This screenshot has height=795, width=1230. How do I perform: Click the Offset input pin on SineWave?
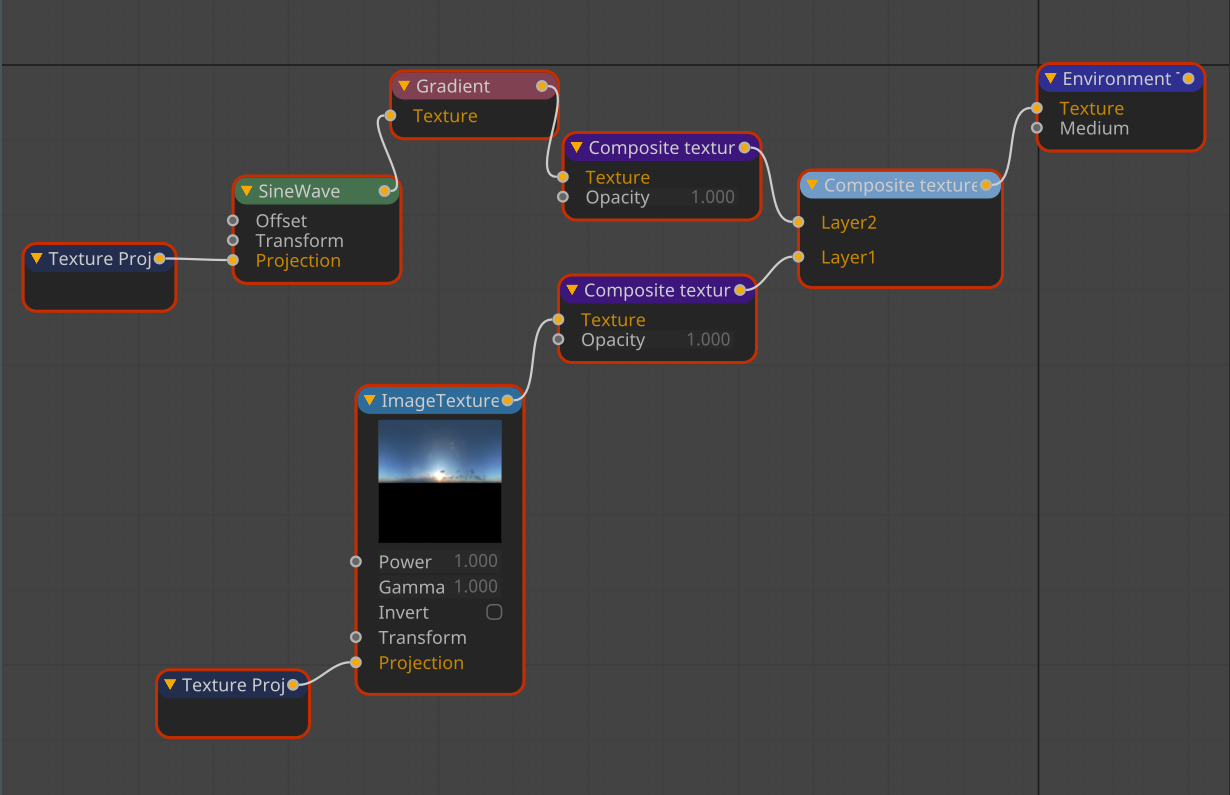[233, 221]
